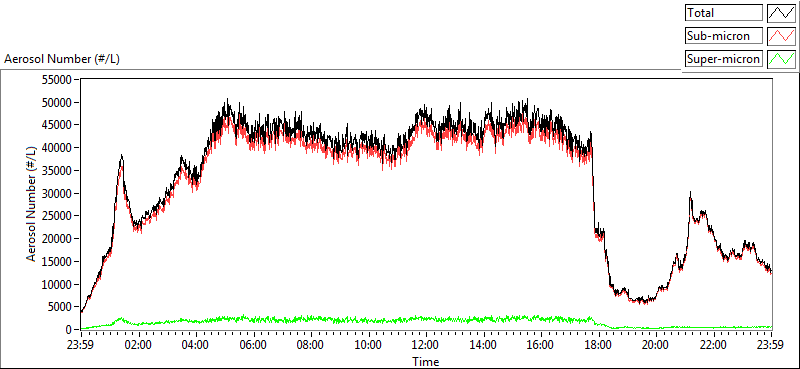Click the 50000 y-axis value
800x369 pixels.
(x=57, y=102)
